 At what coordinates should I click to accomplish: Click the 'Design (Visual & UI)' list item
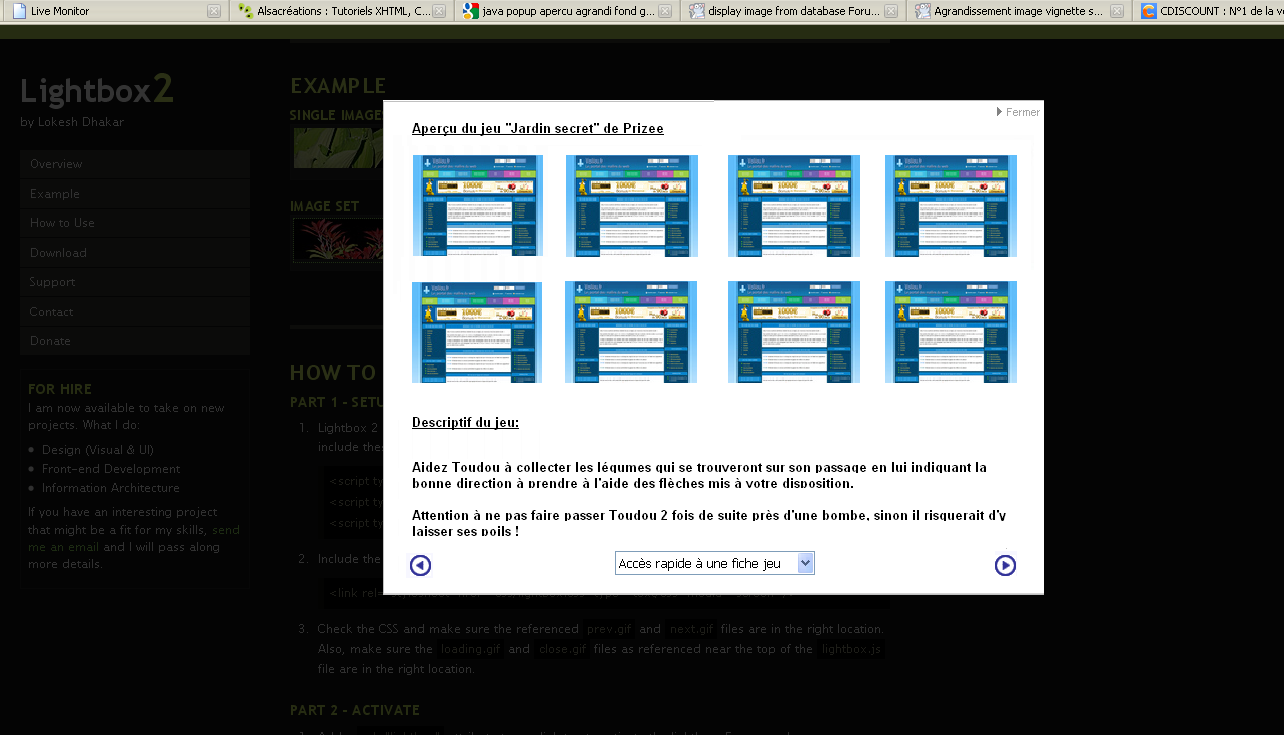98,450
